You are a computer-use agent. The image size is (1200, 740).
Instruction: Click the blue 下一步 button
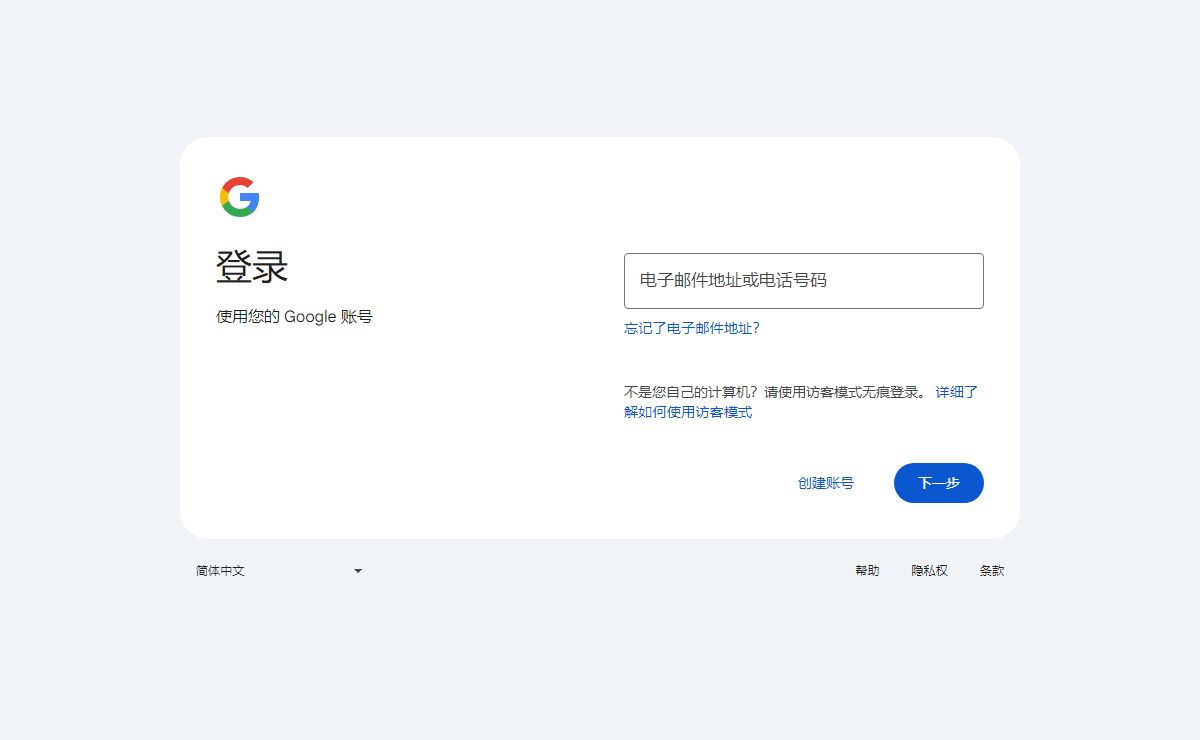pyautogui.click(x=939, y=483)
